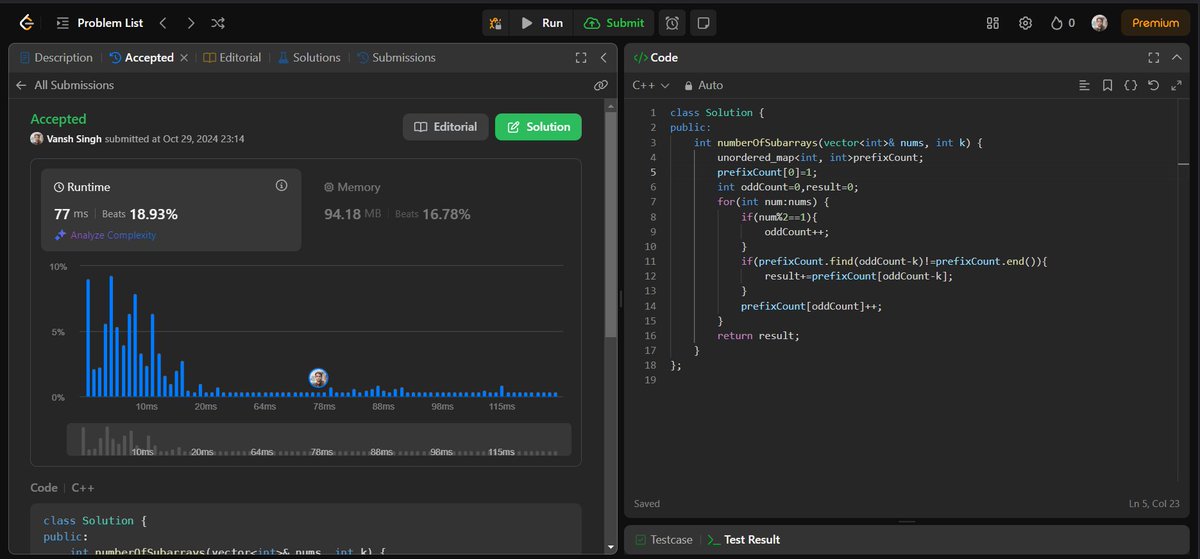Open the Problem List sidebar

(99, 22)
